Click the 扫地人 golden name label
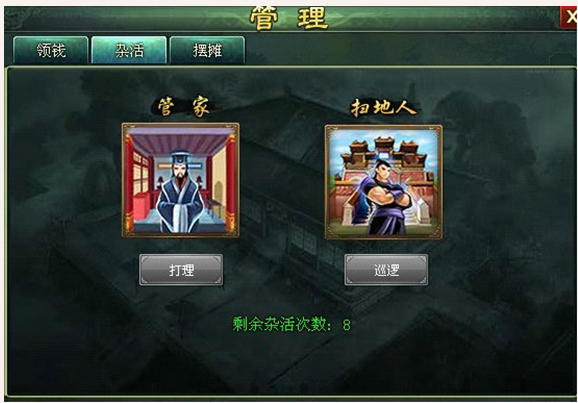The height and width of the screenshot is (403, 578). (383, 108)
